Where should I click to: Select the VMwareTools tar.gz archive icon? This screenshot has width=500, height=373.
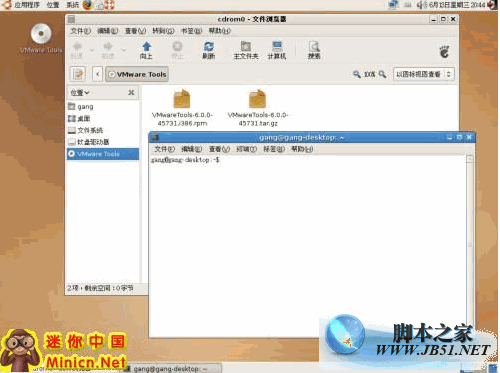click(257, 99)
